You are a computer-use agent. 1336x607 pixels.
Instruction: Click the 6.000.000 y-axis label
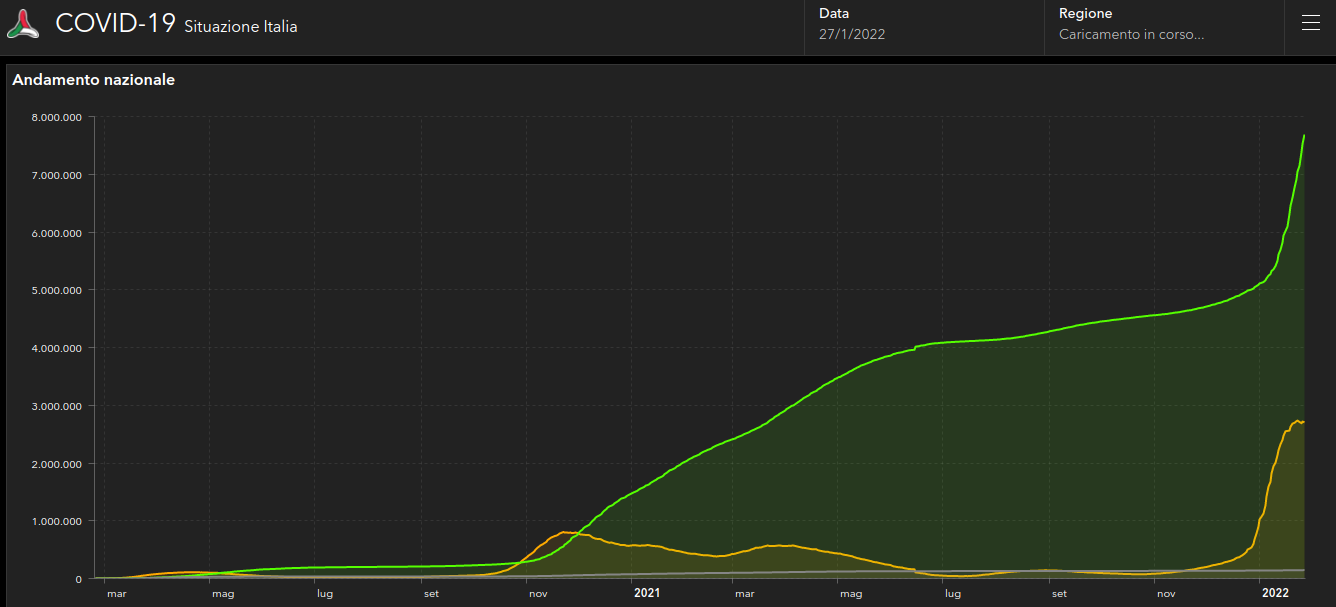tap(57, 233)
